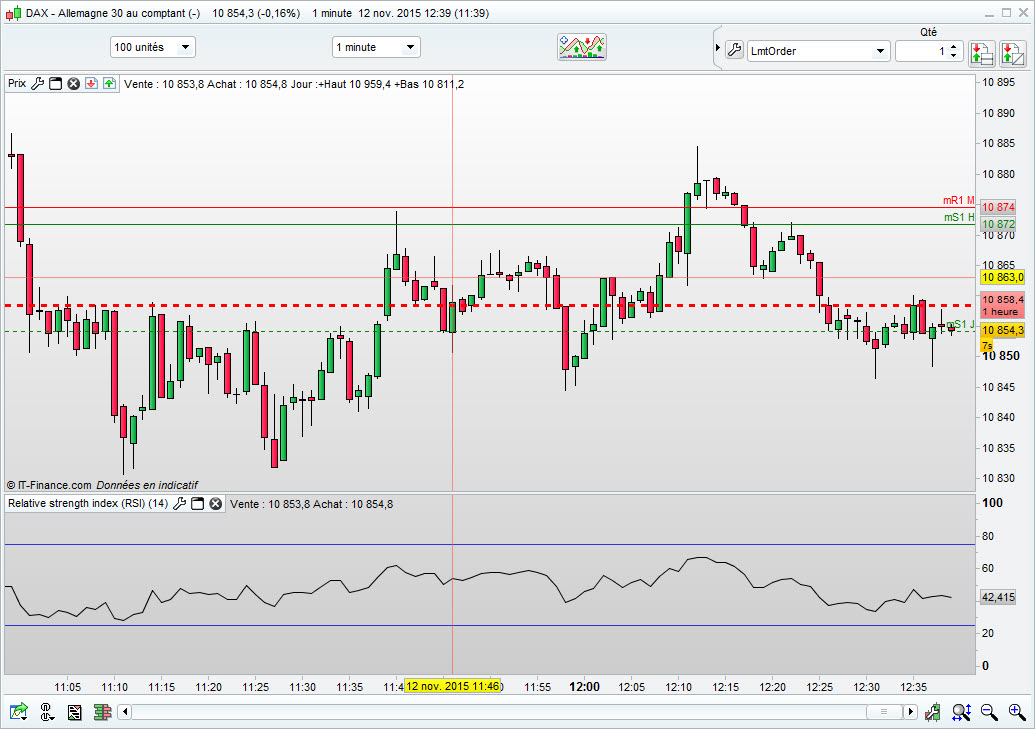Collapse the order panel with the black triangle

718,48
